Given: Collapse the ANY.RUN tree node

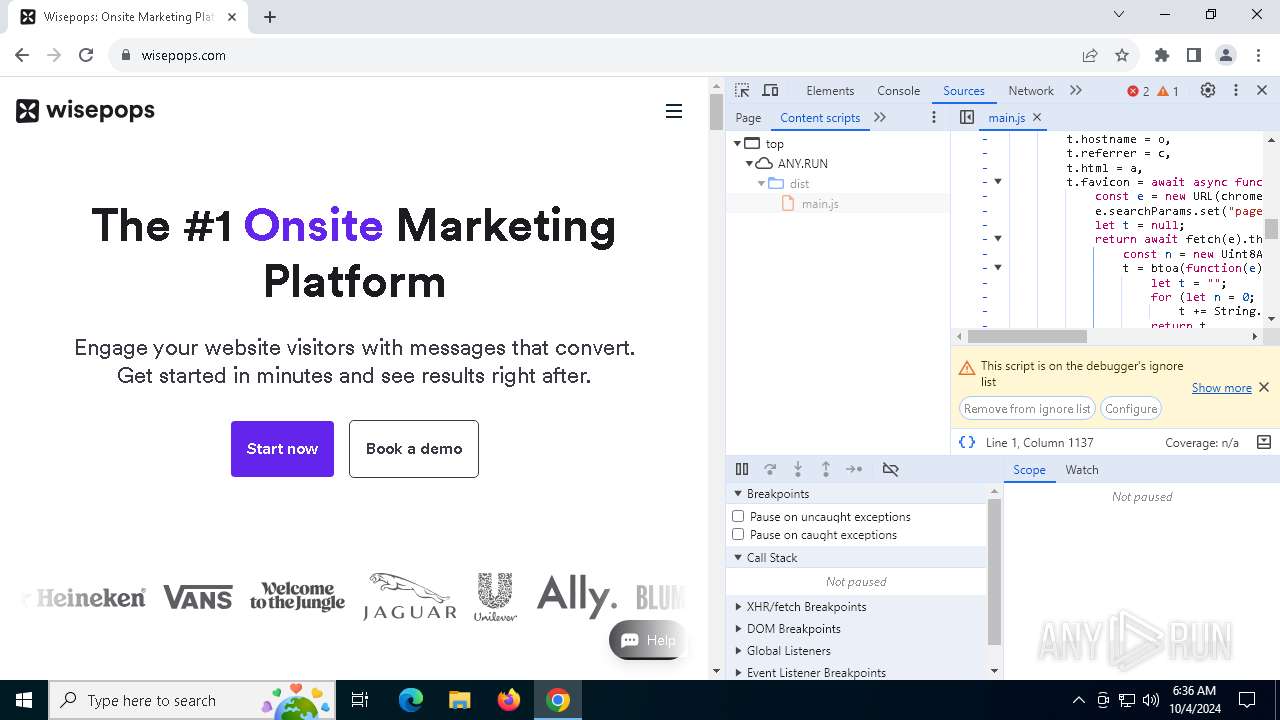Looking at the screenshot, I should click(749, 163).
